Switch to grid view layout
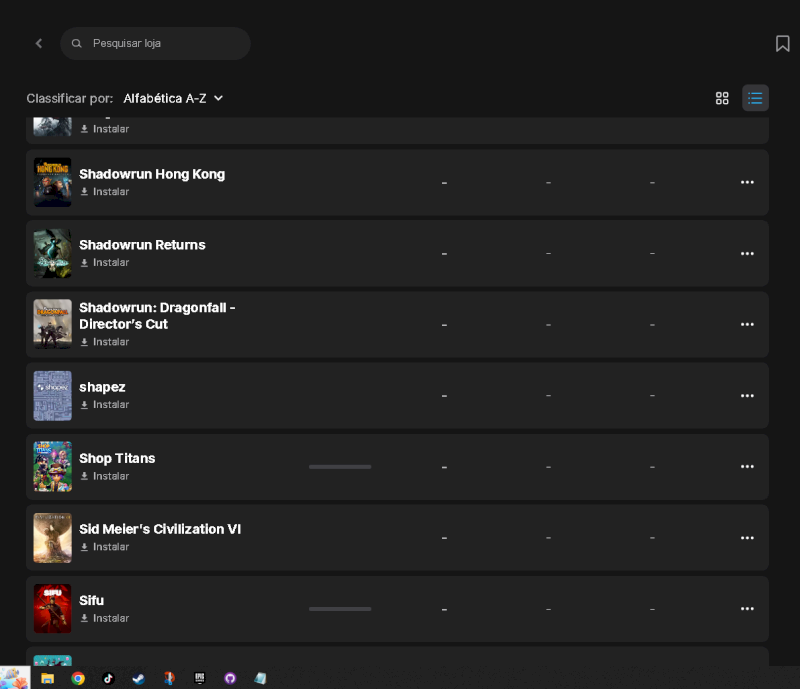 pos(722,98)
